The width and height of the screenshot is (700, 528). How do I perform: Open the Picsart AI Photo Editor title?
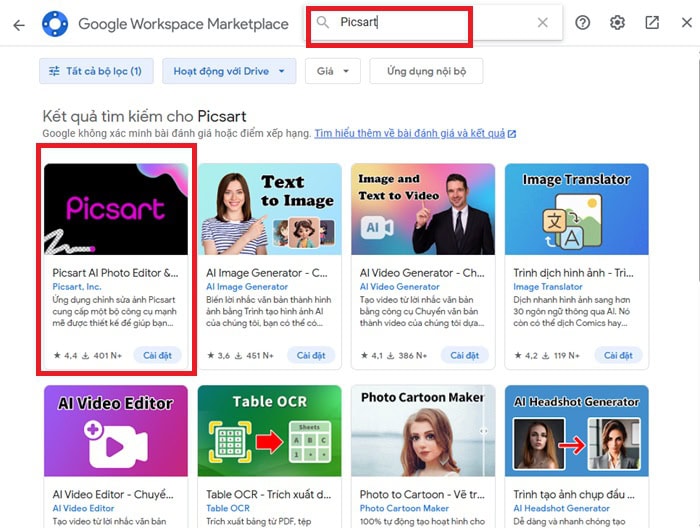coord(115,273)
